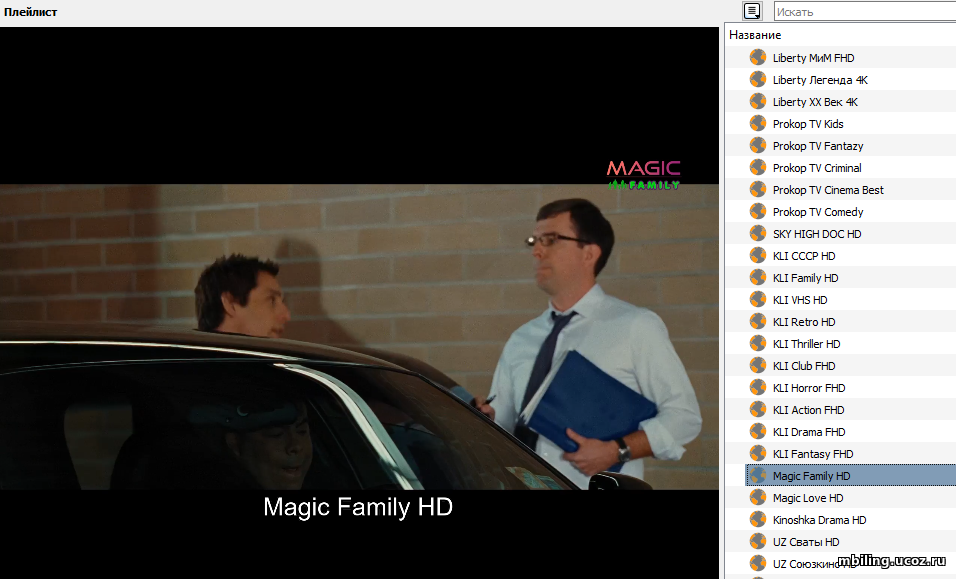Screen dimensions: 956x579
Task: Focus the Искать search field
Action: point(865,12)
